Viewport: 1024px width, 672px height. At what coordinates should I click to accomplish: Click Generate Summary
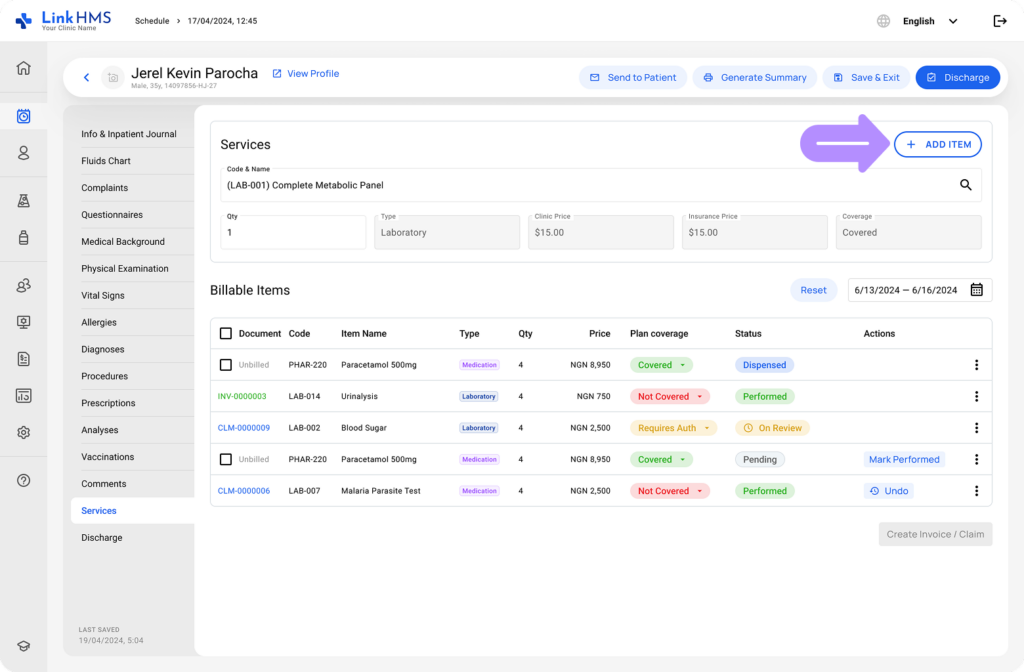pos(754,77)
